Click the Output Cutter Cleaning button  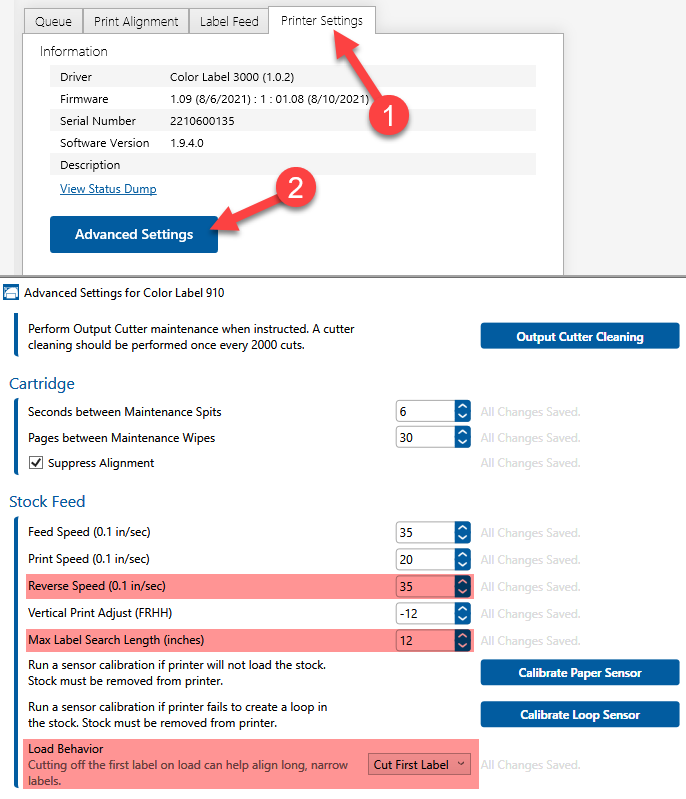click(x=579, y=337)
